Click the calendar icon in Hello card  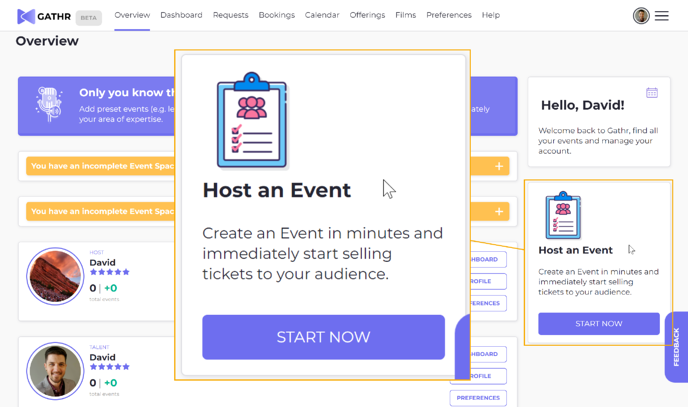652,93
